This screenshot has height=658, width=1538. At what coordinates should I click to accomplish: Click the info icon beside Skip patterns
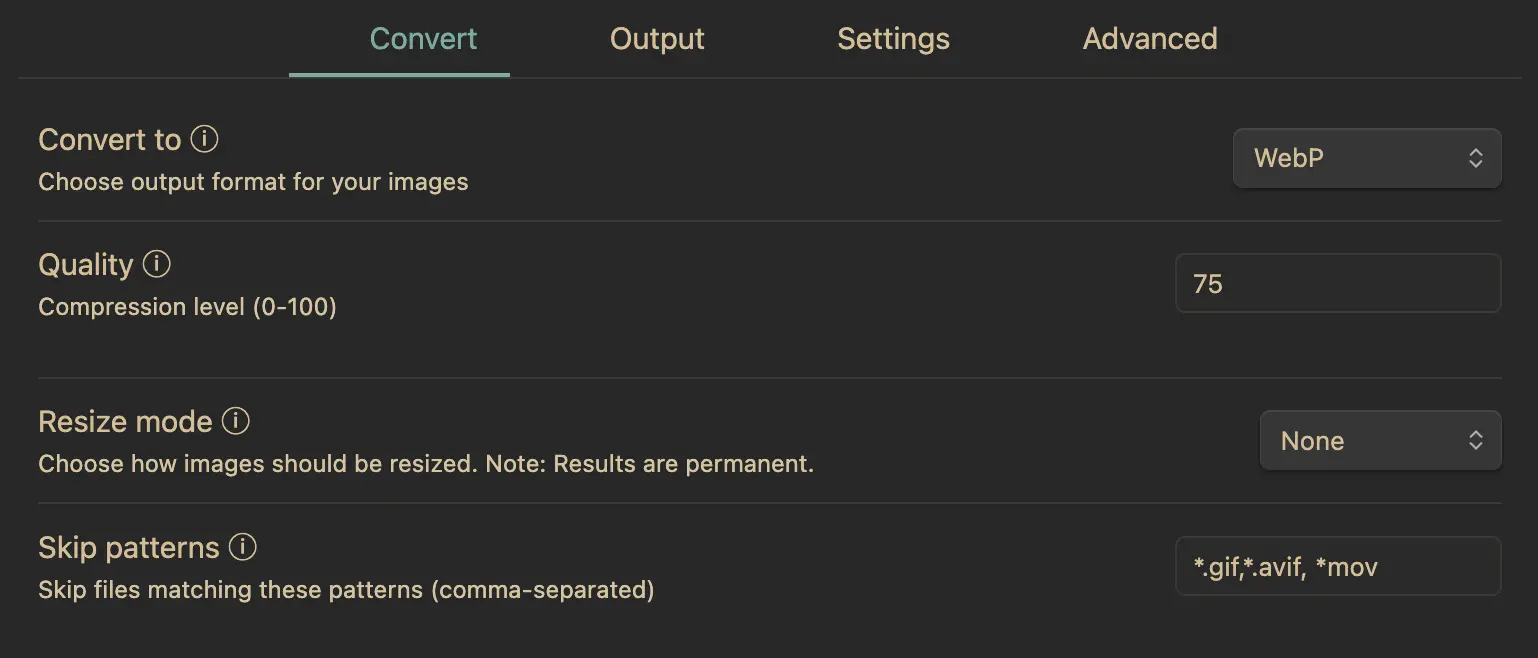(x=243, y=547)
